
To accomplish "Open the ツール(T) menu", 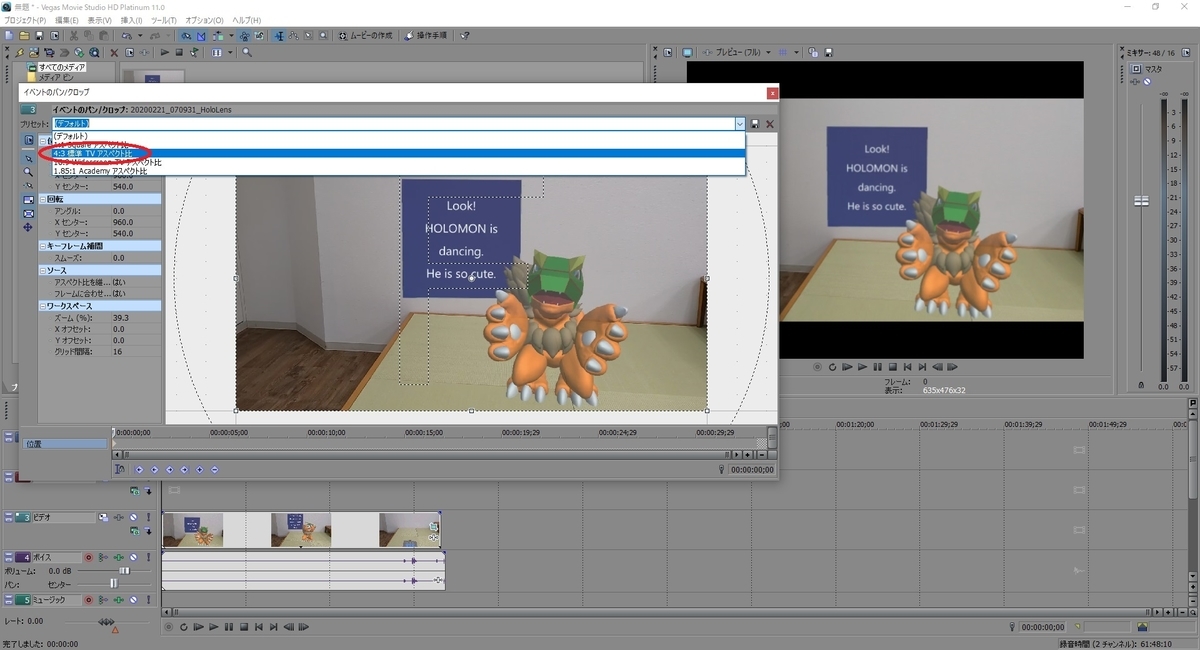I will click(163, 20).
